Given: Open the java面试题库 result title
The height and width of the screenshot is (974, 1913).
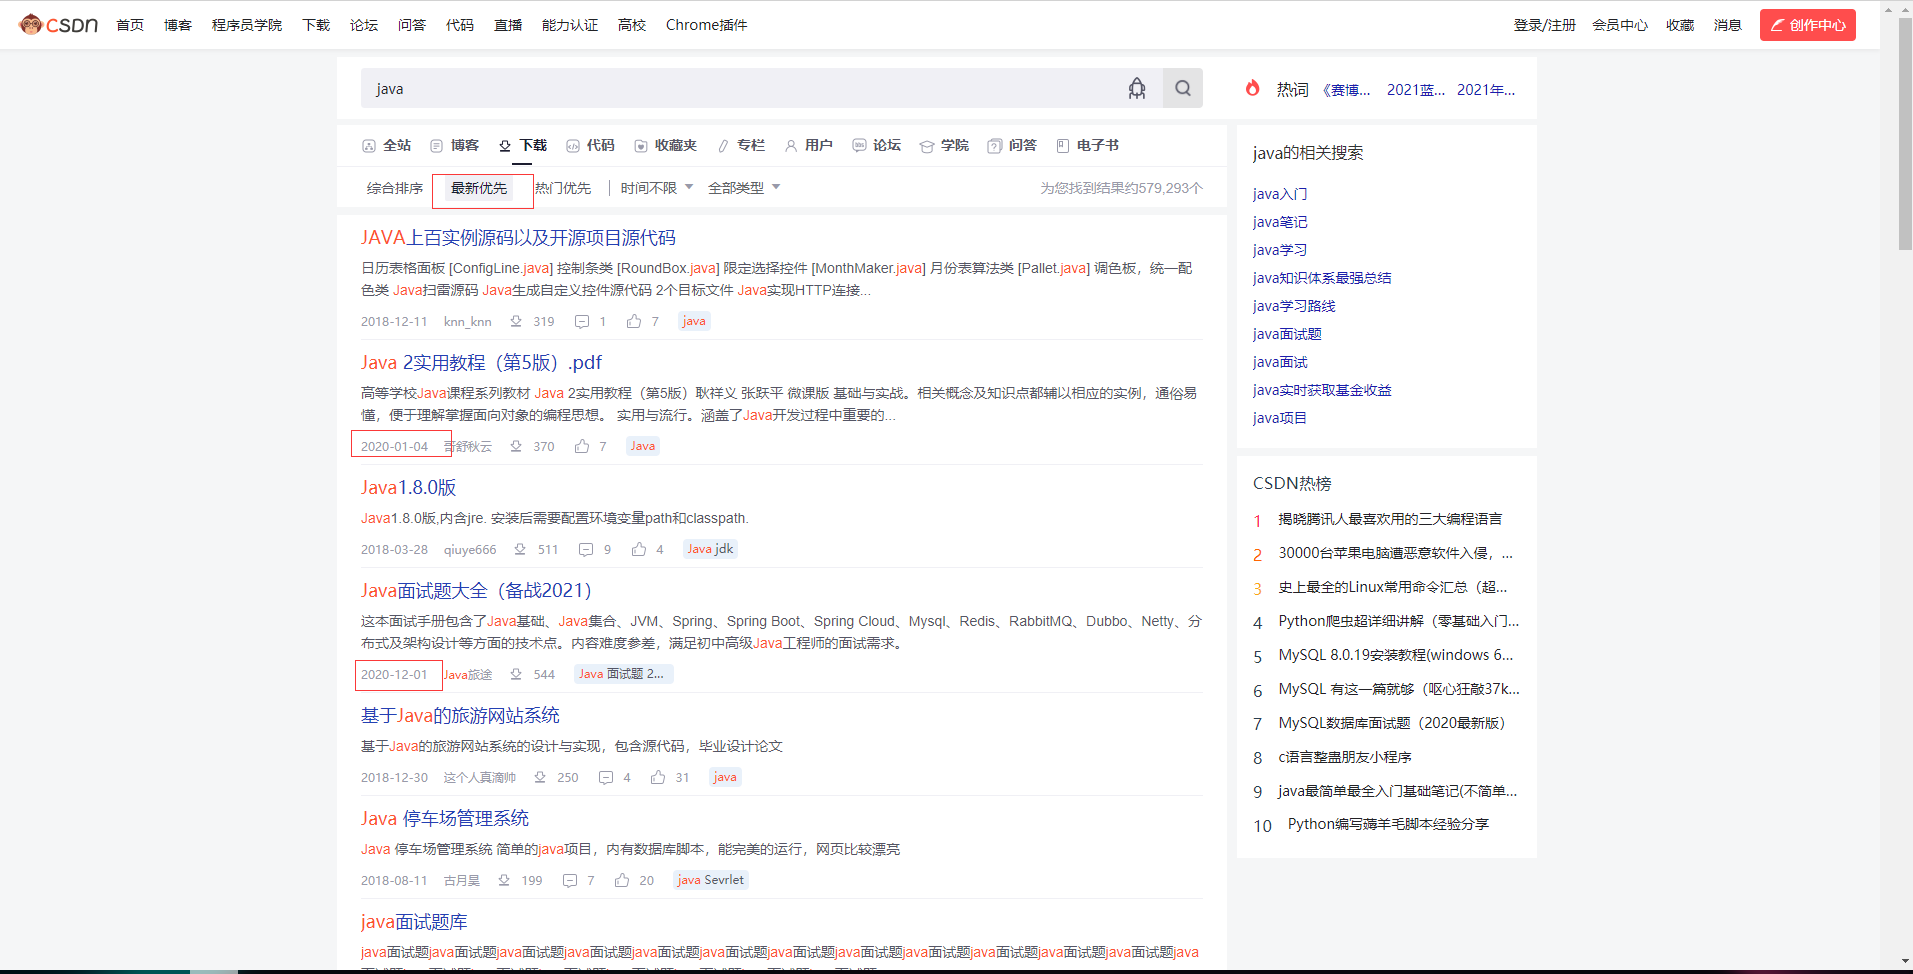Looking at the screenshot, I should click(414, 922).
